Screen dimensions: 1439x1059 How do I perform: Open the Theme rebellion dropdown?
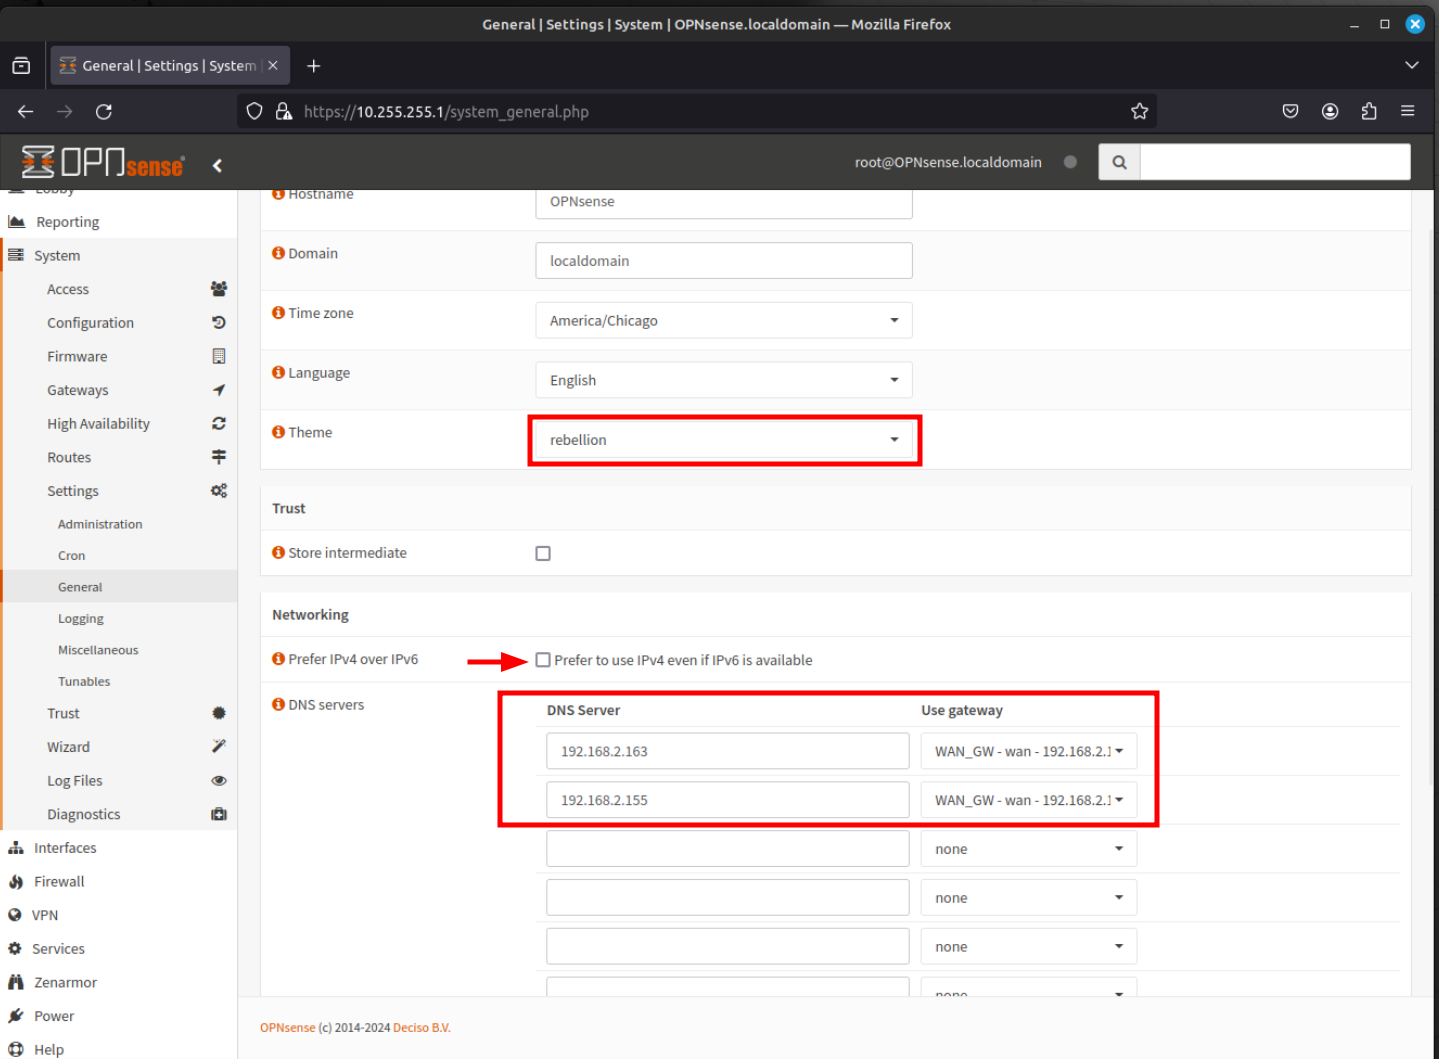coord(724,440)
